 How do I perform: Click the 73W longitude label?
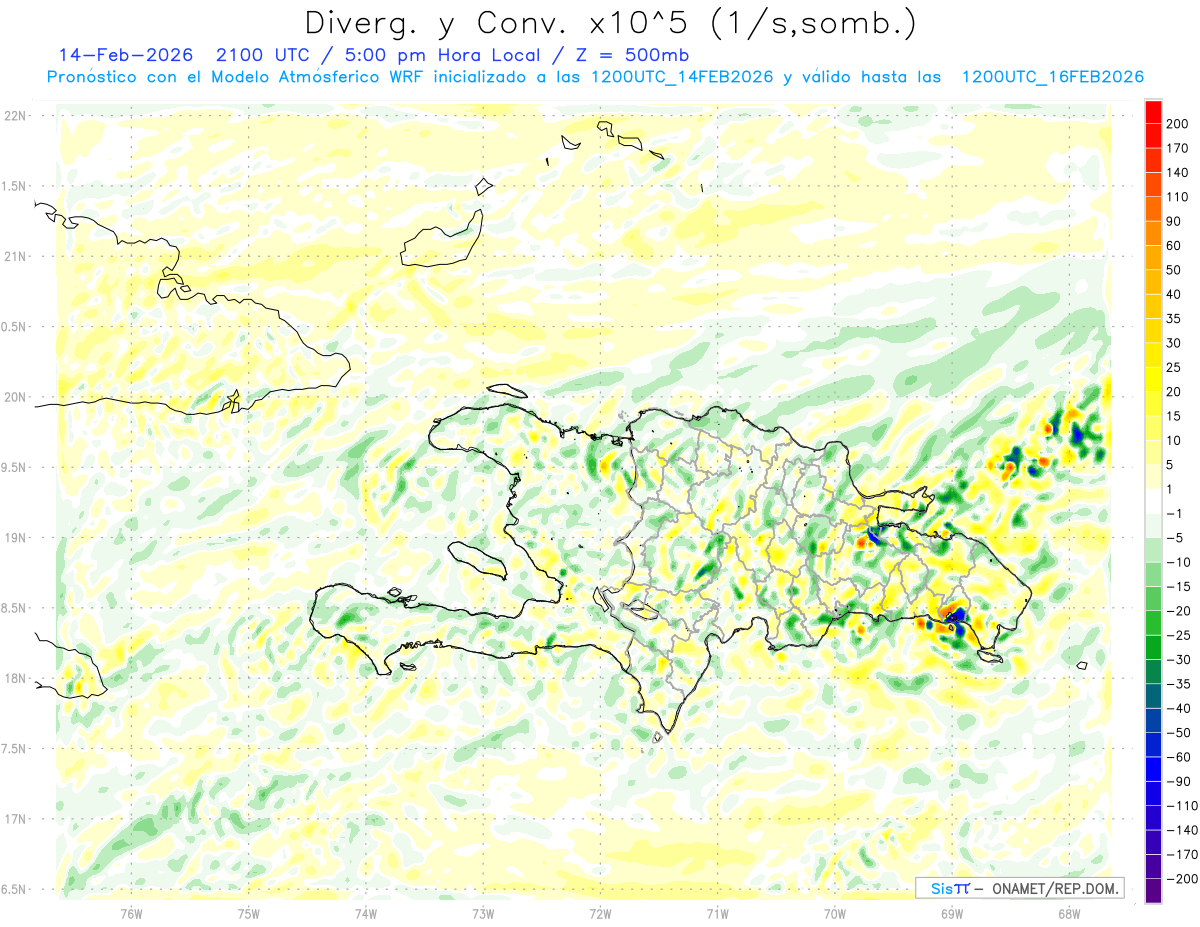(x=483, y=912)
